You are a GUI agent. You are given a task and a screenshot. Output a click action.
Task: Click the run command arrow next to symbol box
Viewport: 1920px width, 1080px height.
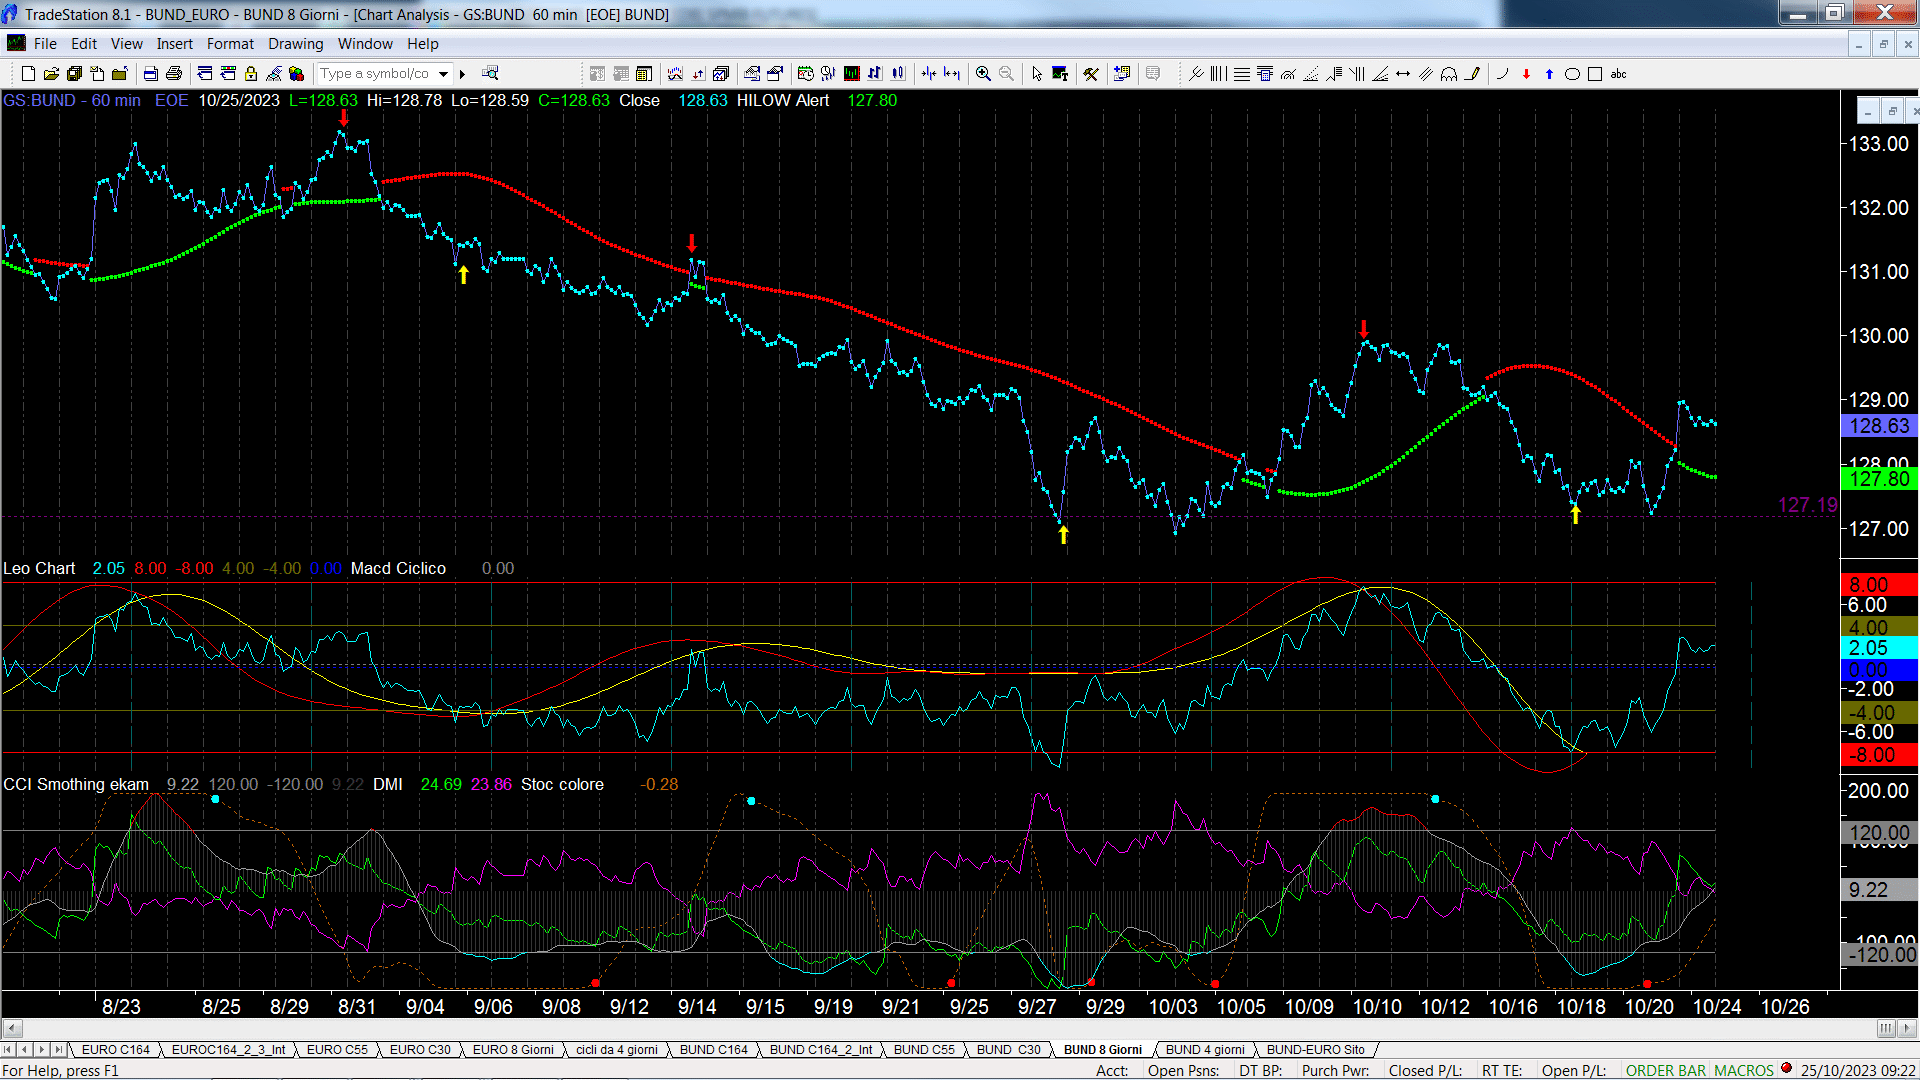(x=462, y=74)
